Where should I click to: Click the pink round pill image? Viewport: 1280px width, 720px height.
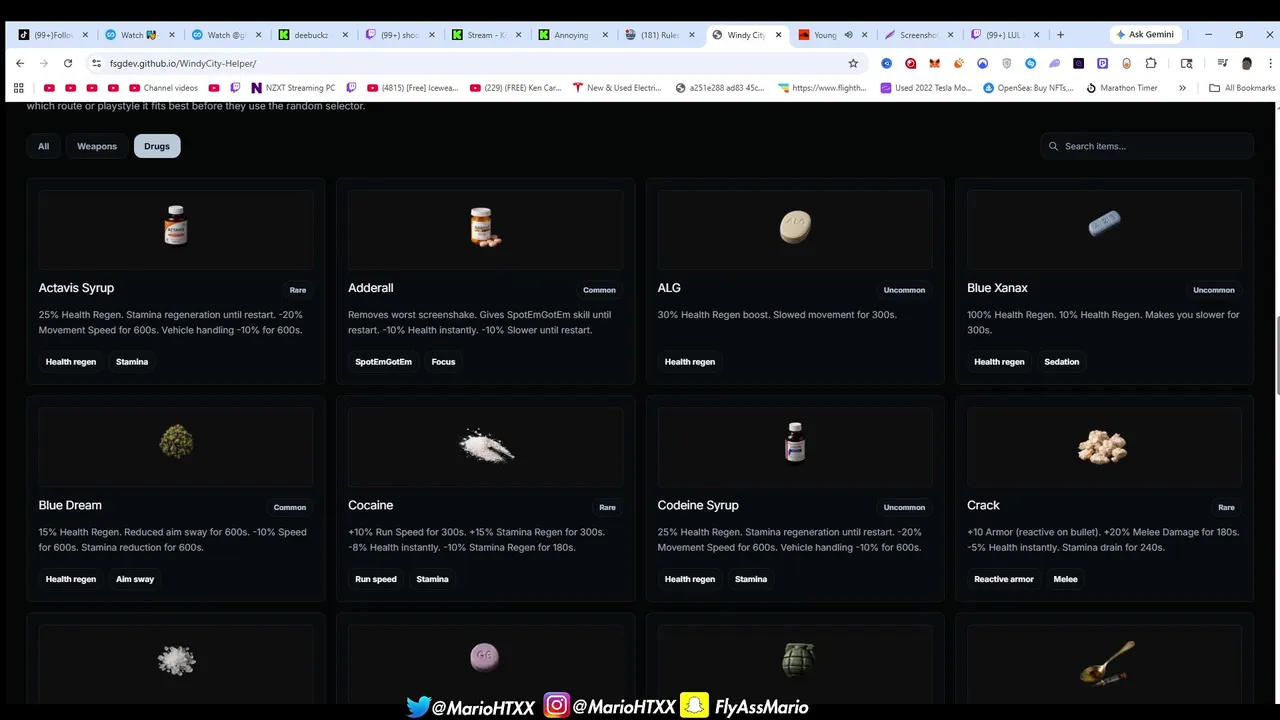click(484, 657)
